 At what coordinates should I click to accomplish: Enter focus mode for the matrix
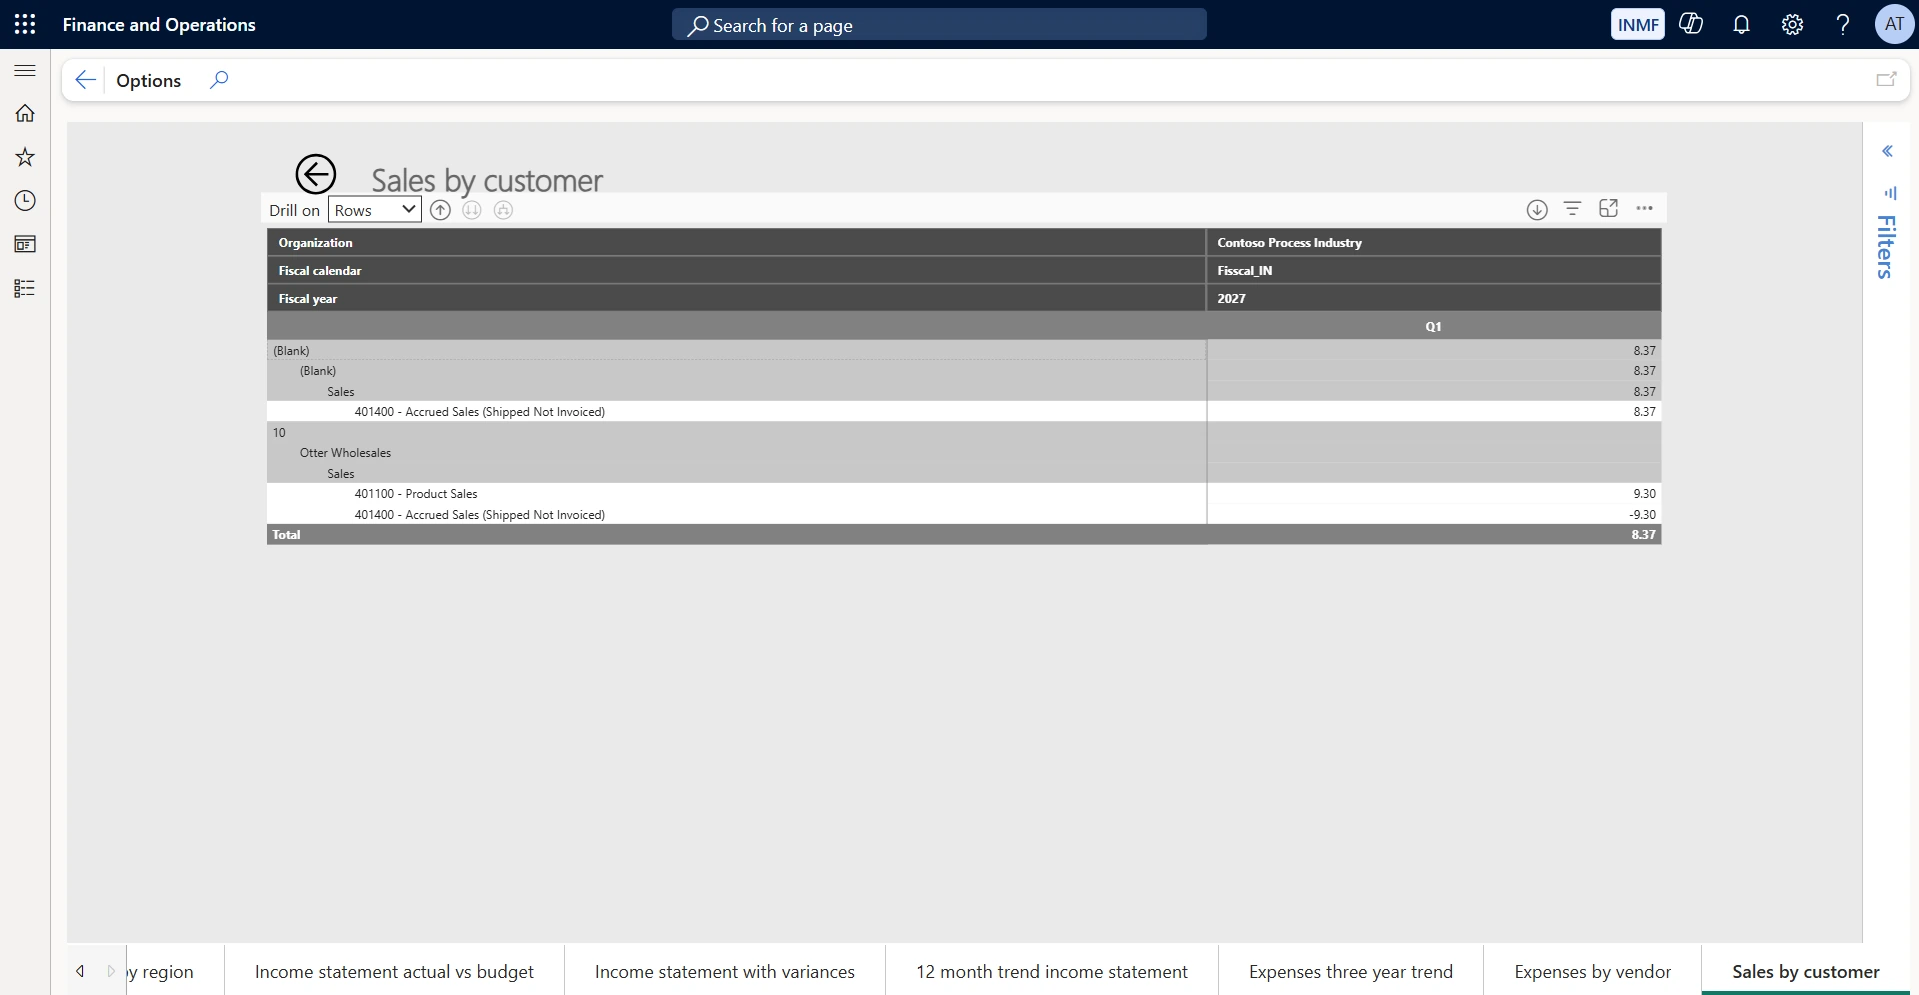click(1609, 208)
